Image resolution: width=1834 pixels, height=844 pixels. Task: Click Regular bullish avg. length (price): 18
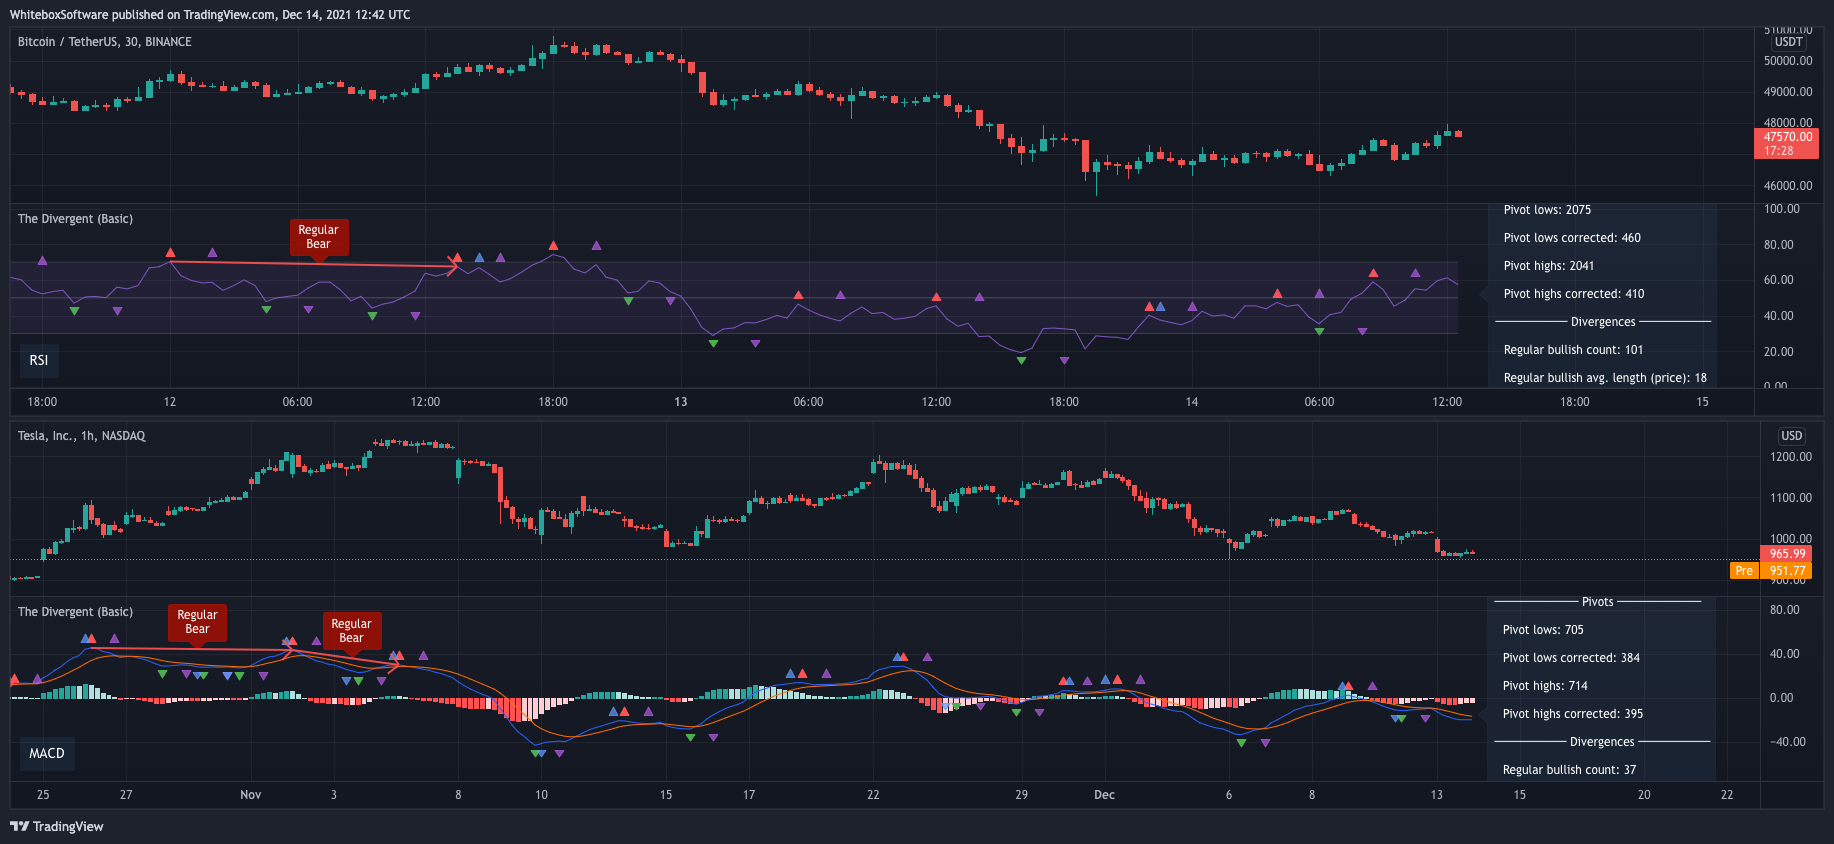[x=1605, y=378]
